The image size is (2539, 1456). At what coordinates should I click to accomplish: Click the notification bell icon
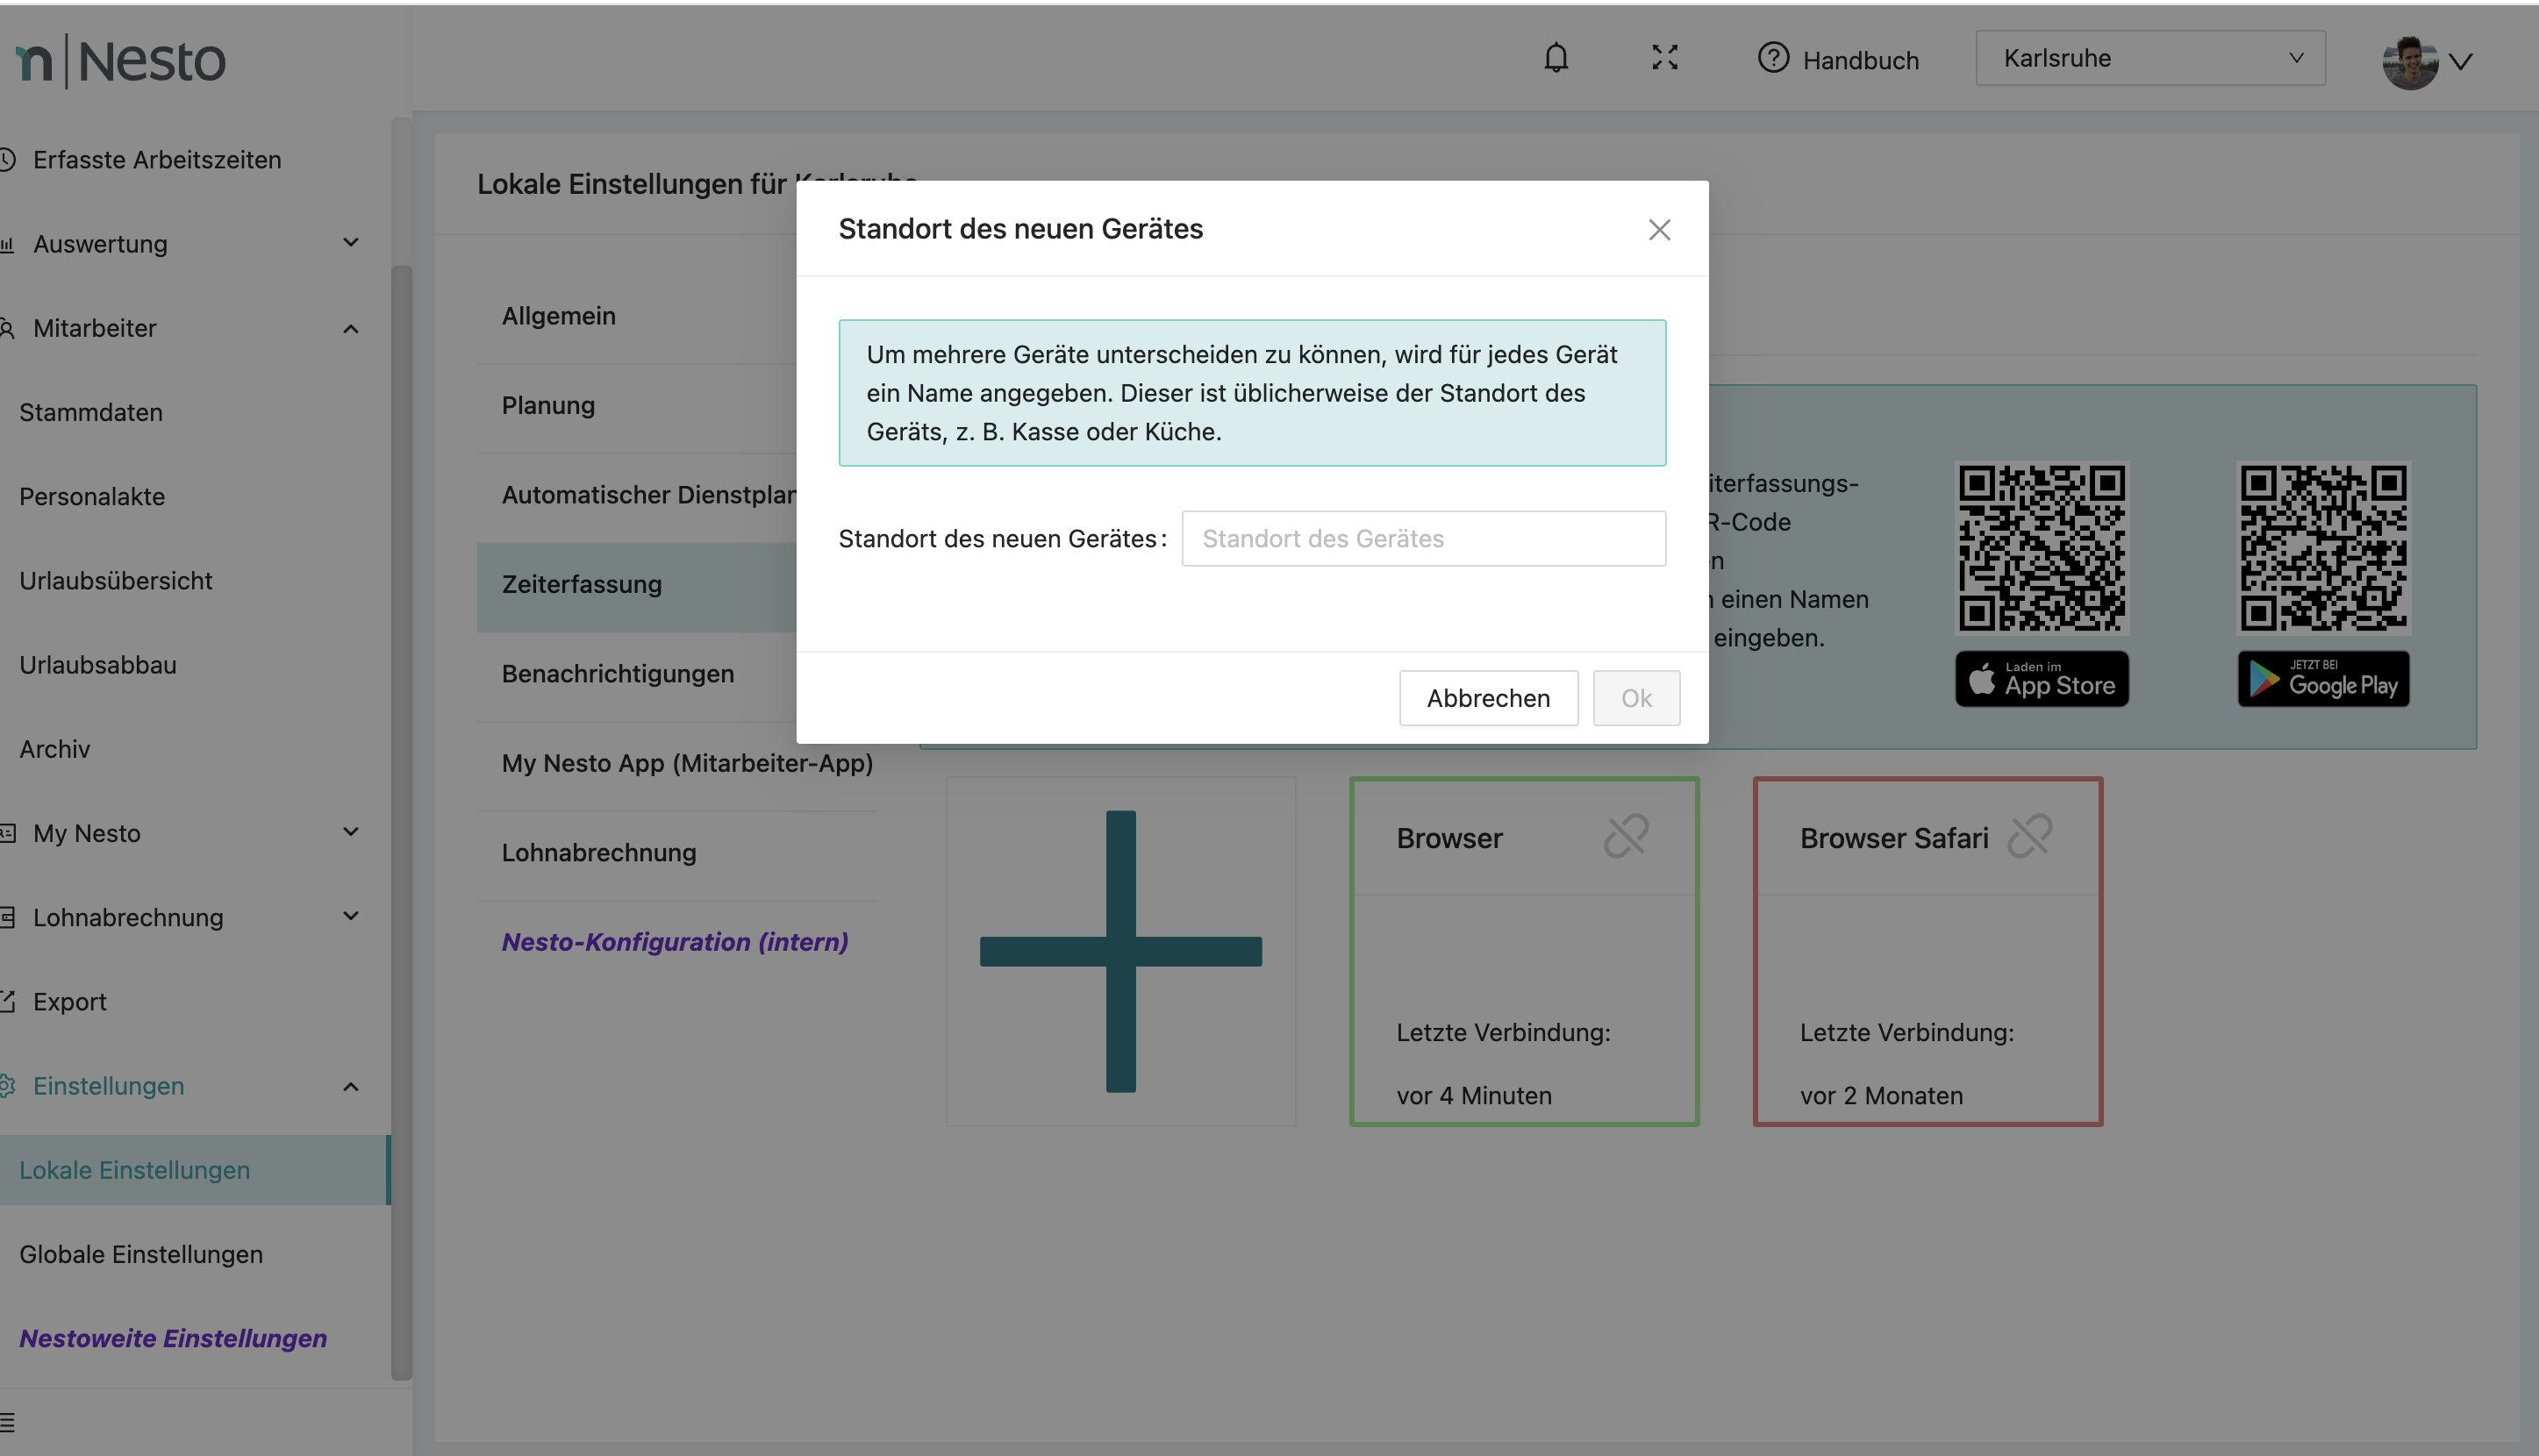(x=1555, y=58)
